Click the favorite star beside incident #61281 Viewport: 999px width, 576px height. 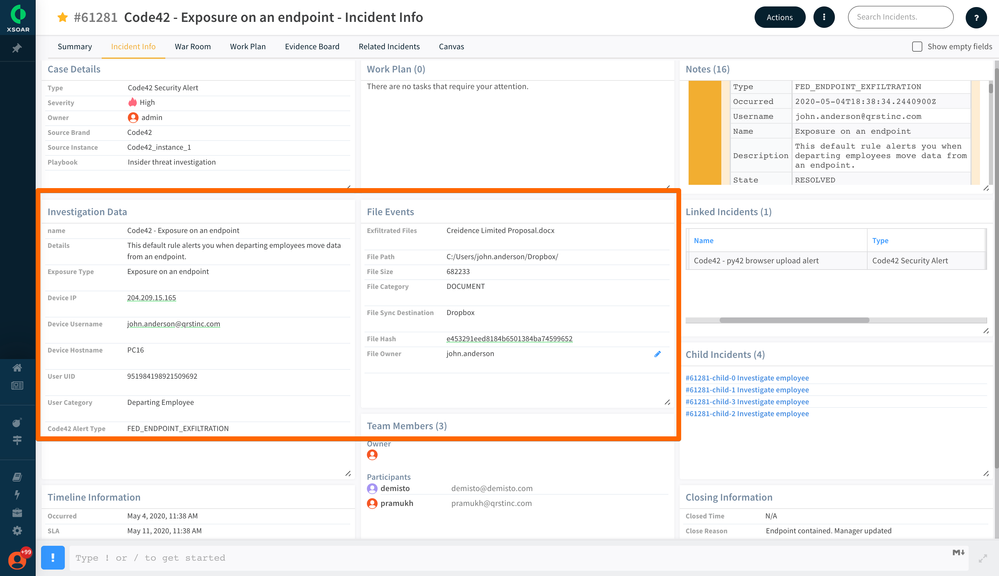coord(63,18)
